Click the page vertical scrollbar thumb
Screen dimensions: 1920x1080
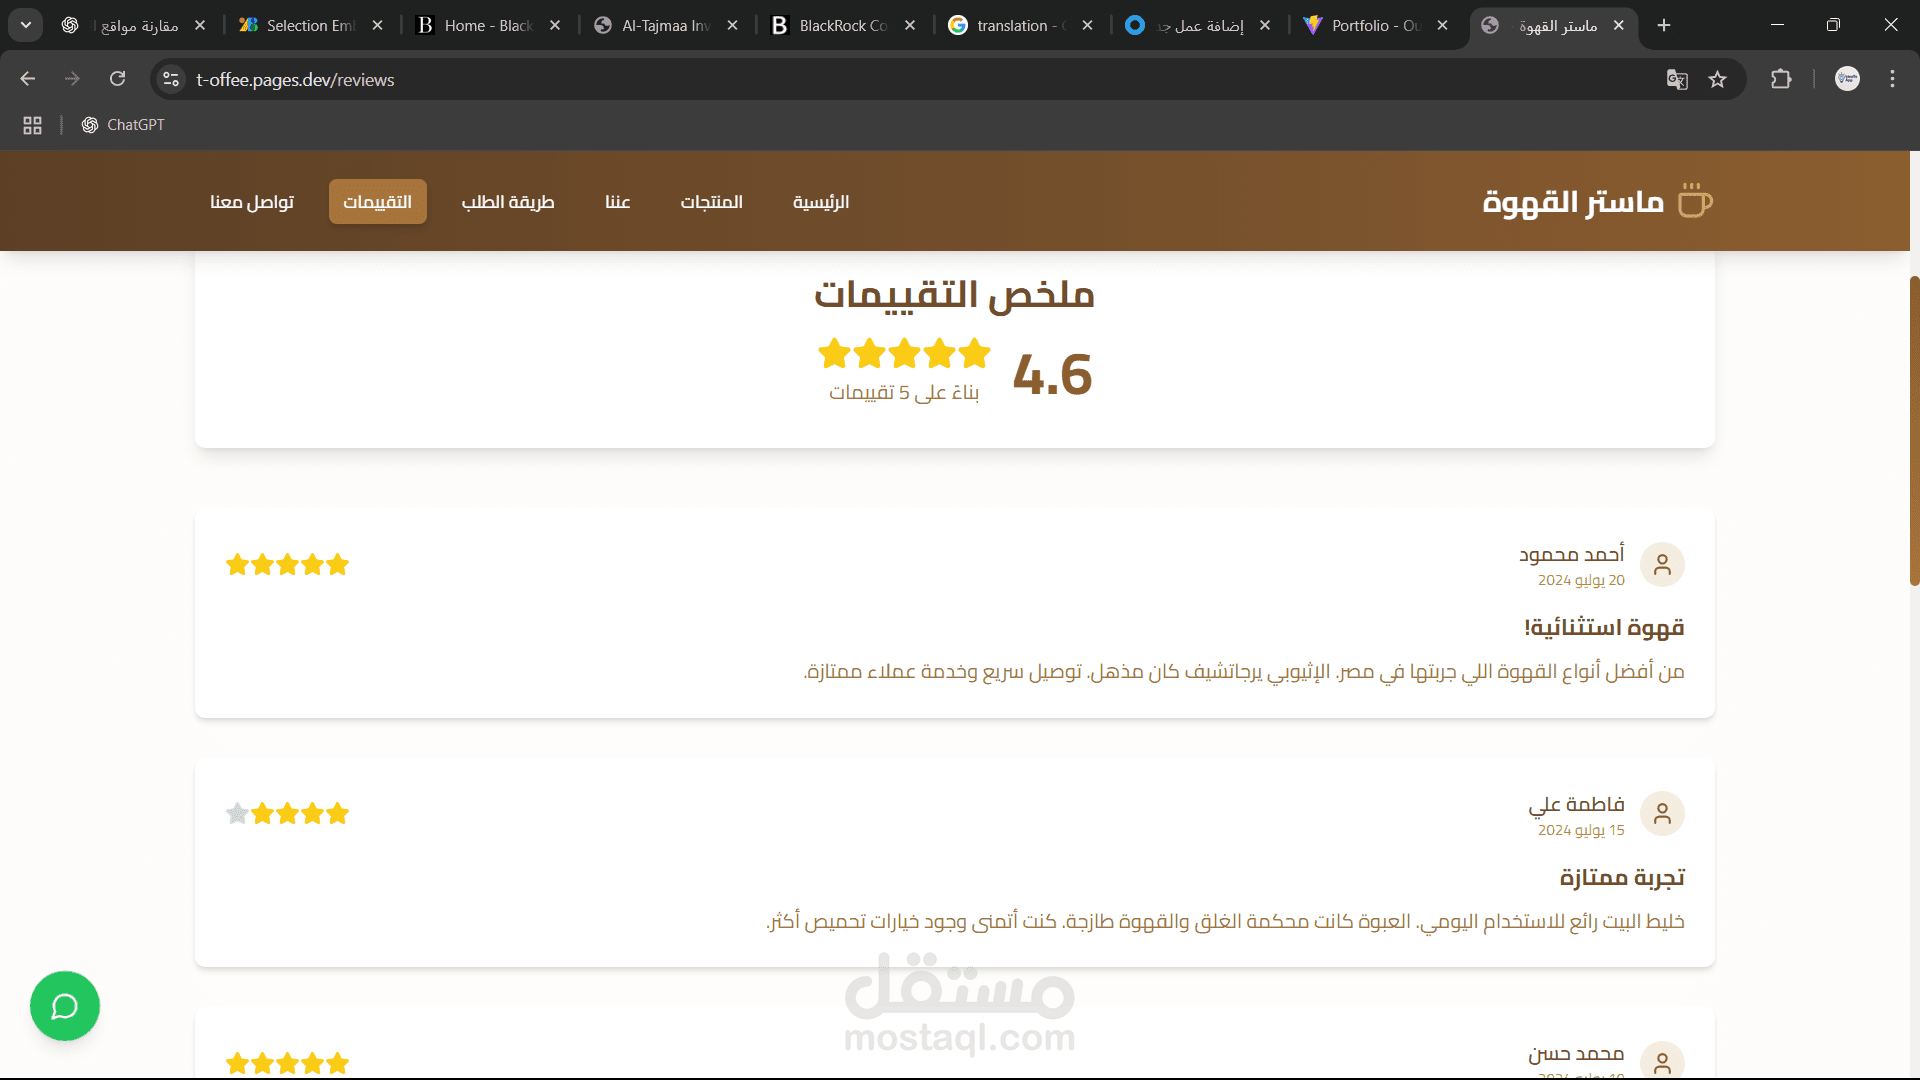point(1914,430)
